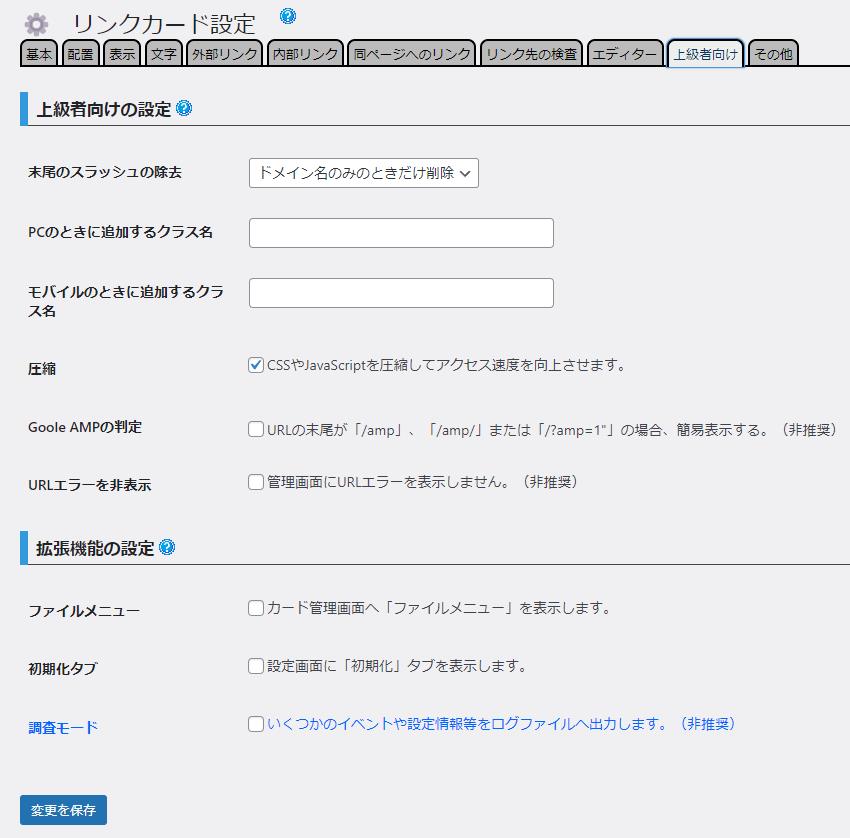850x838 pixels.
Task: Toggle the 初期化タブ display checkbox
Action: 256,666
